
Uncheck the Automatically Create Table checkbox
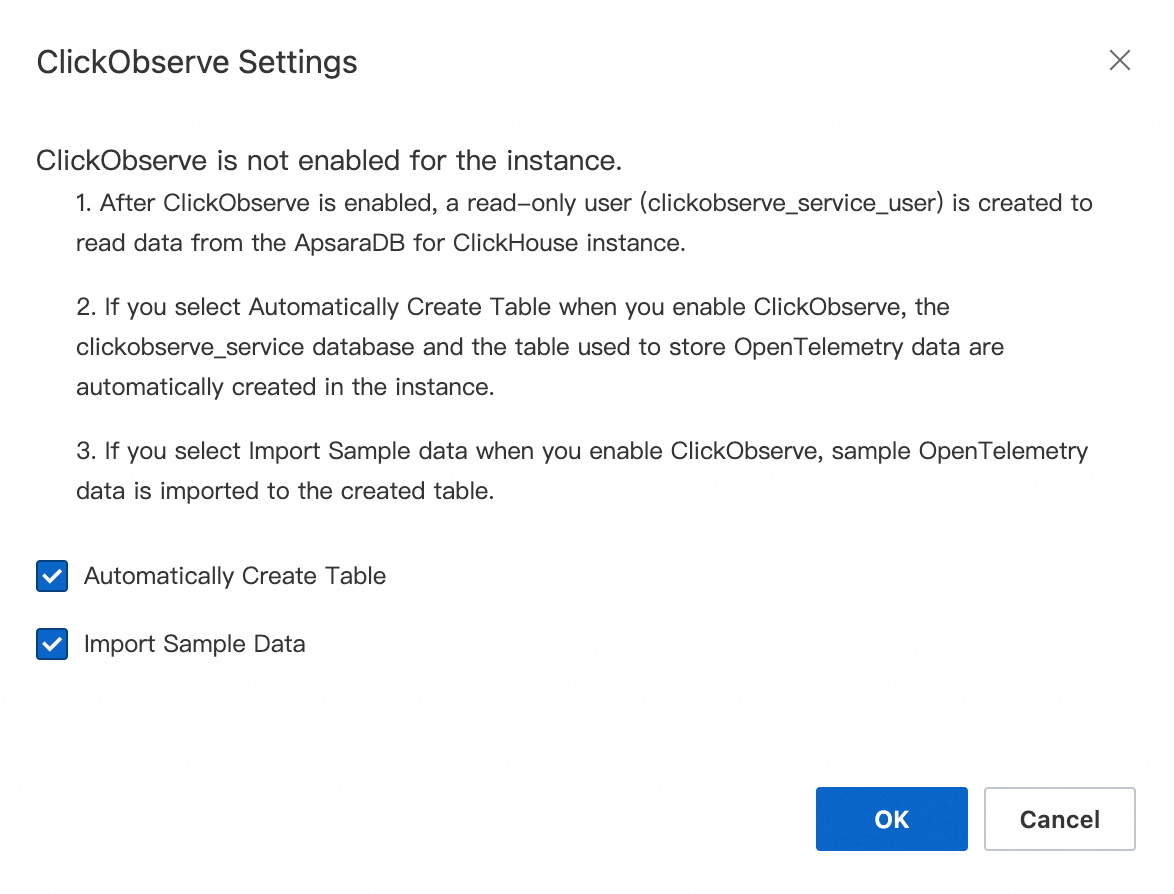pyautogui.click(x=52, y=577)
